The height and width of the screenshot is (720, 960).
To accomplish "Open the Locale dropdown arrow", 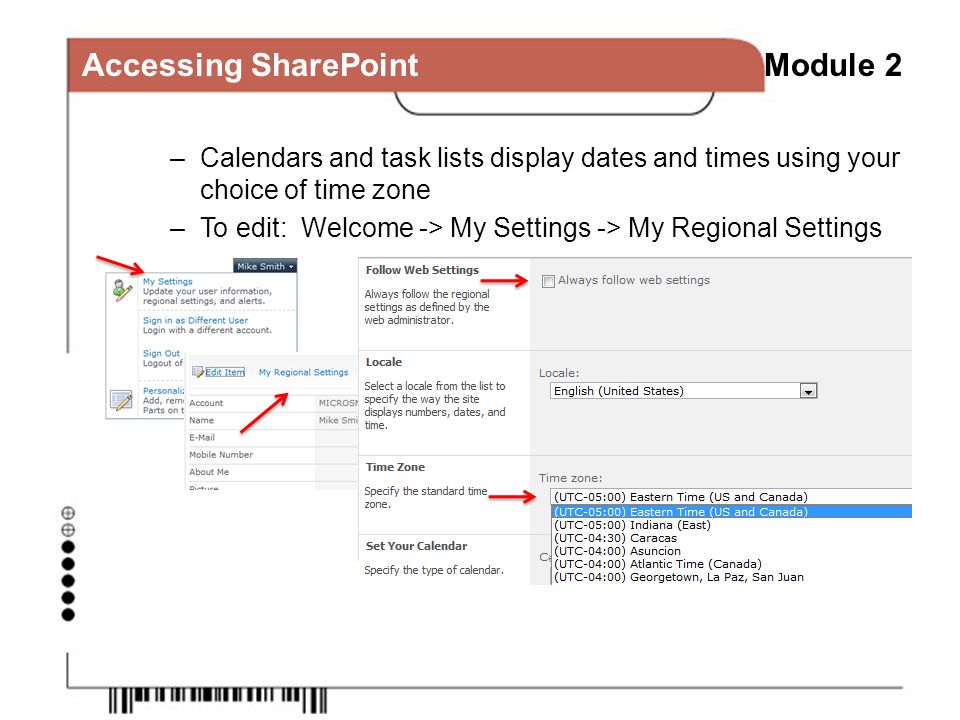I will 808,391.
